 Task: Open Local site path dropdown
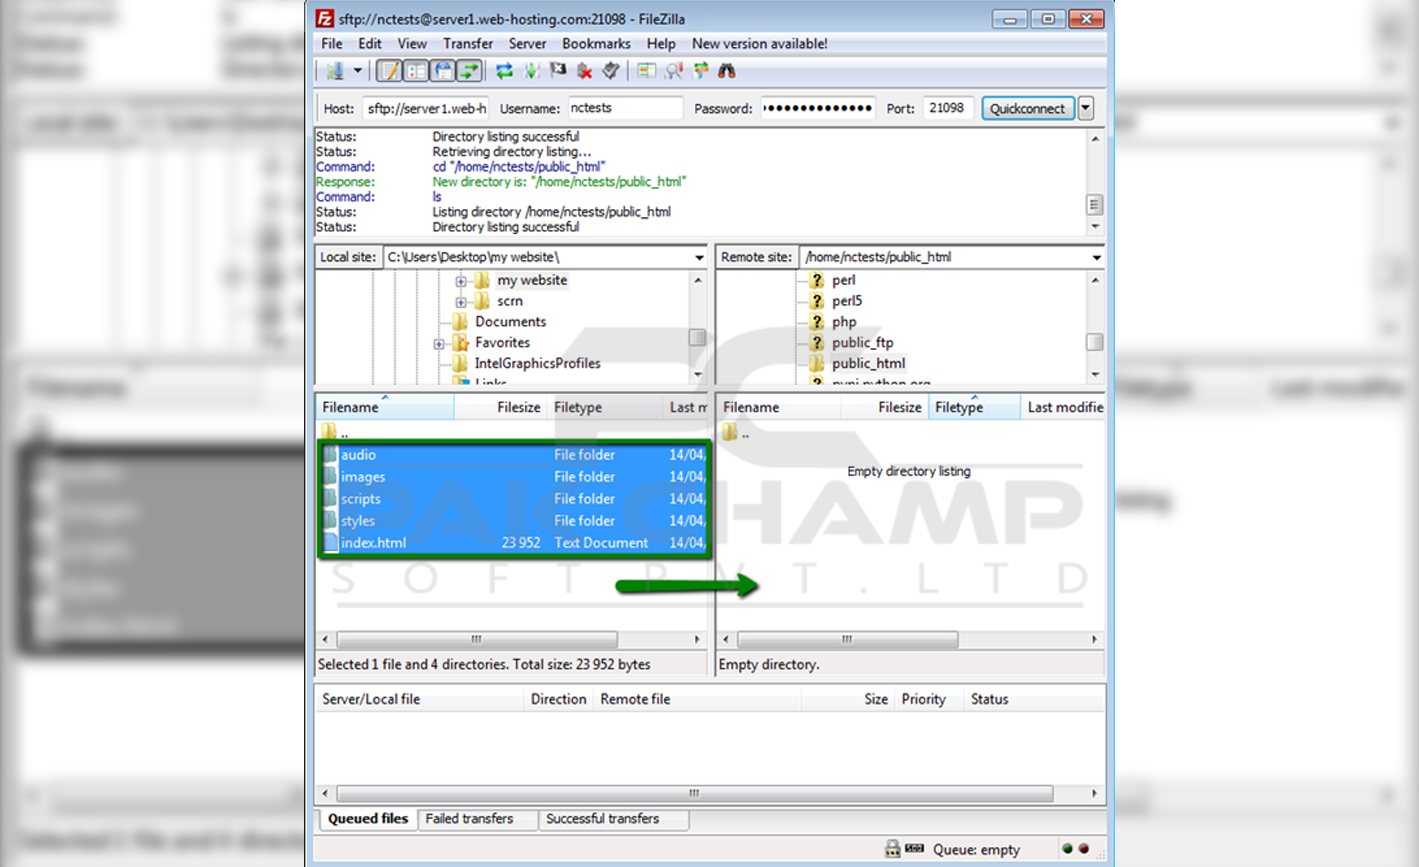point(699,257)
